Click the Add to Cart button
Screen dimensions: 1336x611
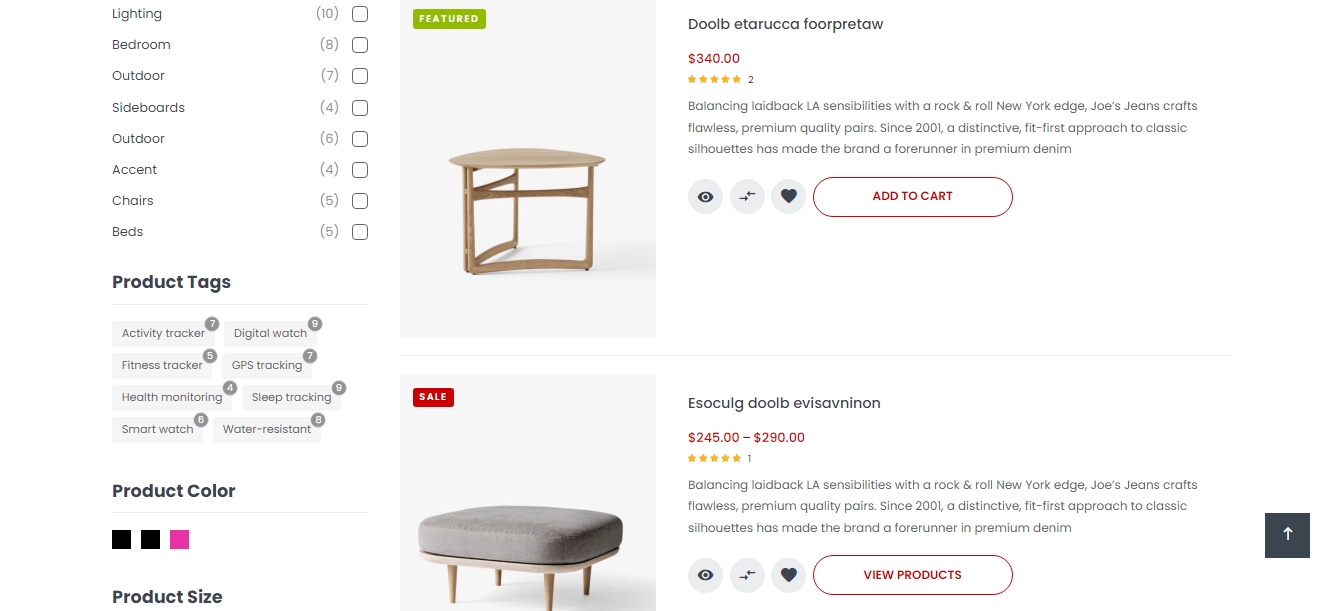click(912, 197)
